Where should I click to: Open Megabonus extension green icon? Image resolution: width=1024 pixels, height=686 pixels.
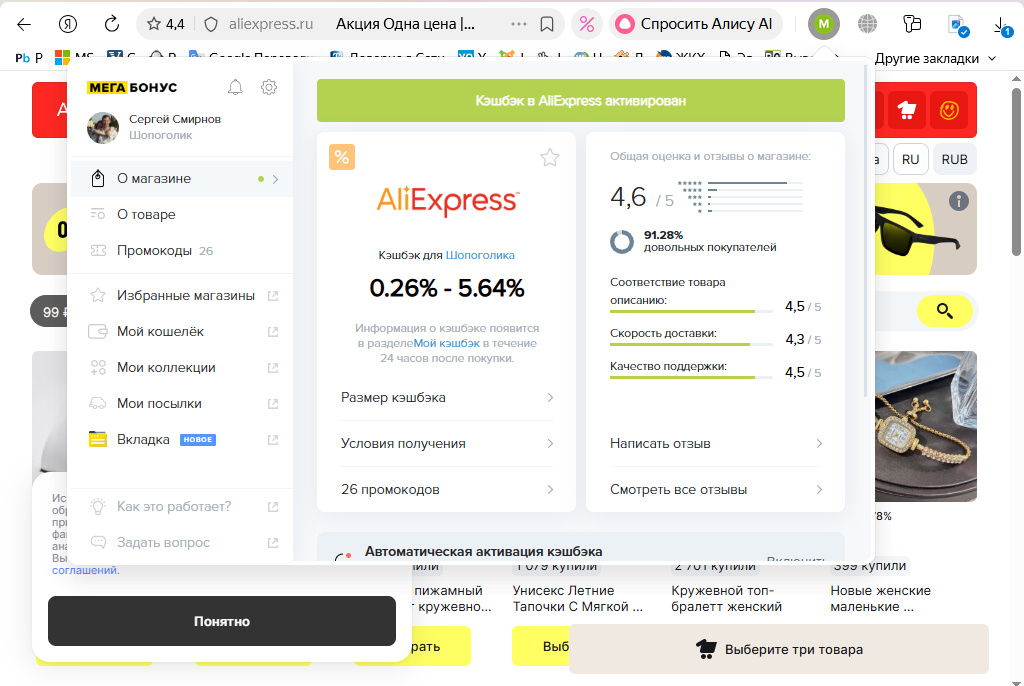(x=824, y=25)
